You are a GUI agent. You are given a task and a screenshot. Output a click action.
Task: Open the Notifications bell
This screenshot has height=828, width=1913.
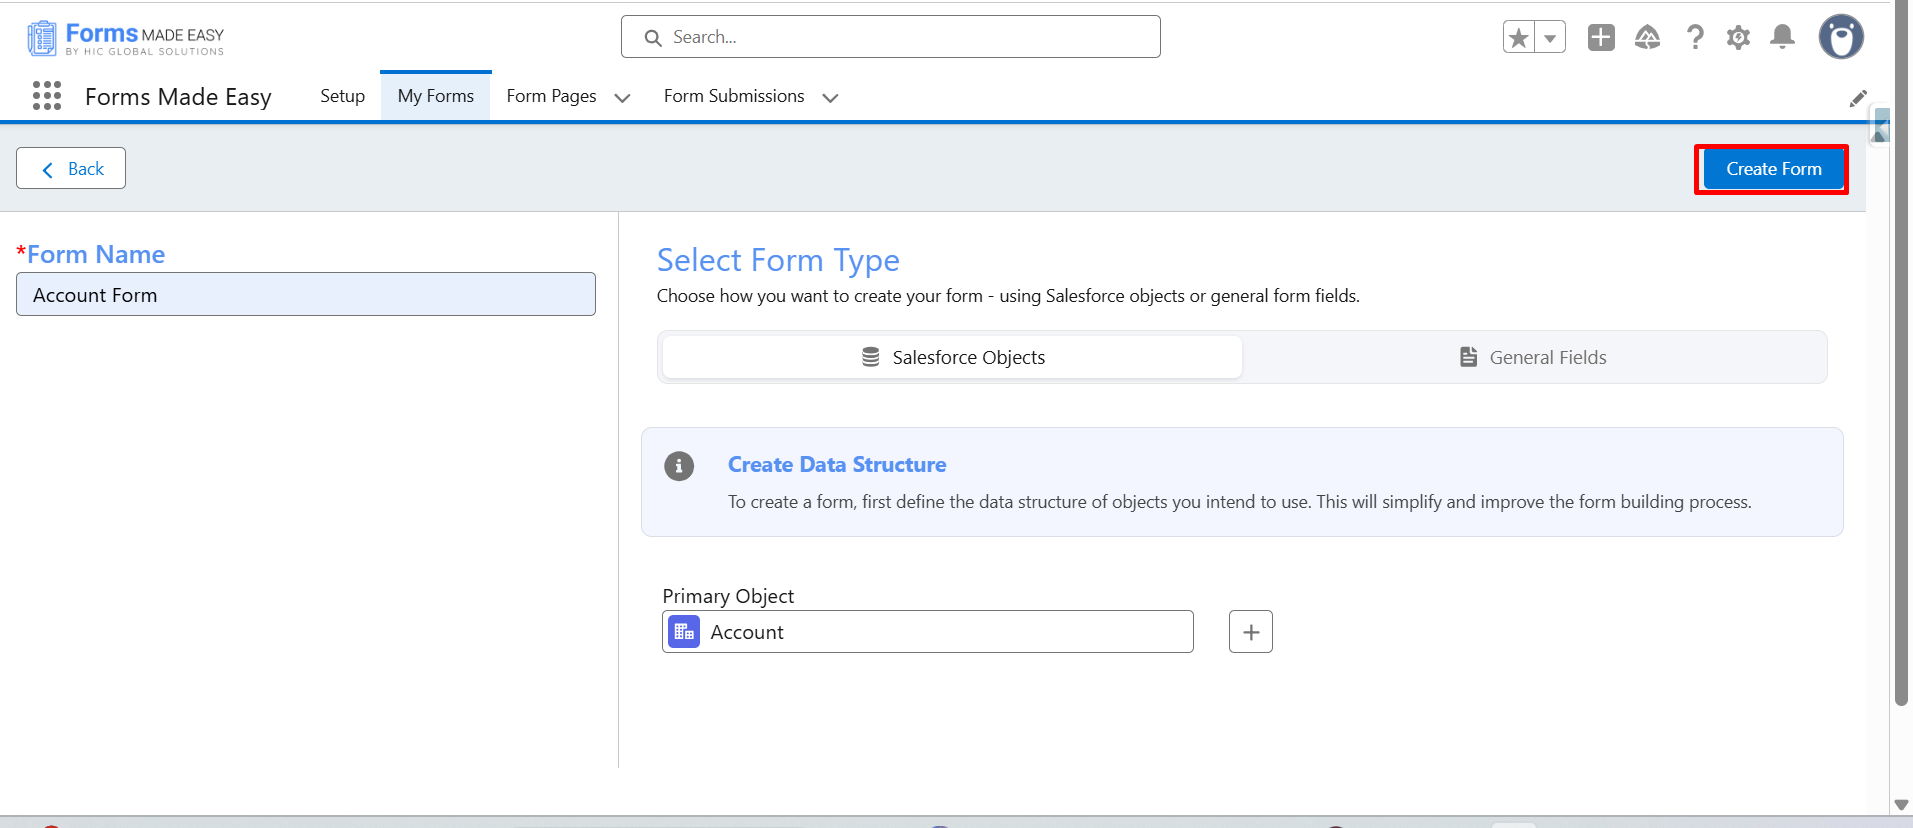(1782, 38)
